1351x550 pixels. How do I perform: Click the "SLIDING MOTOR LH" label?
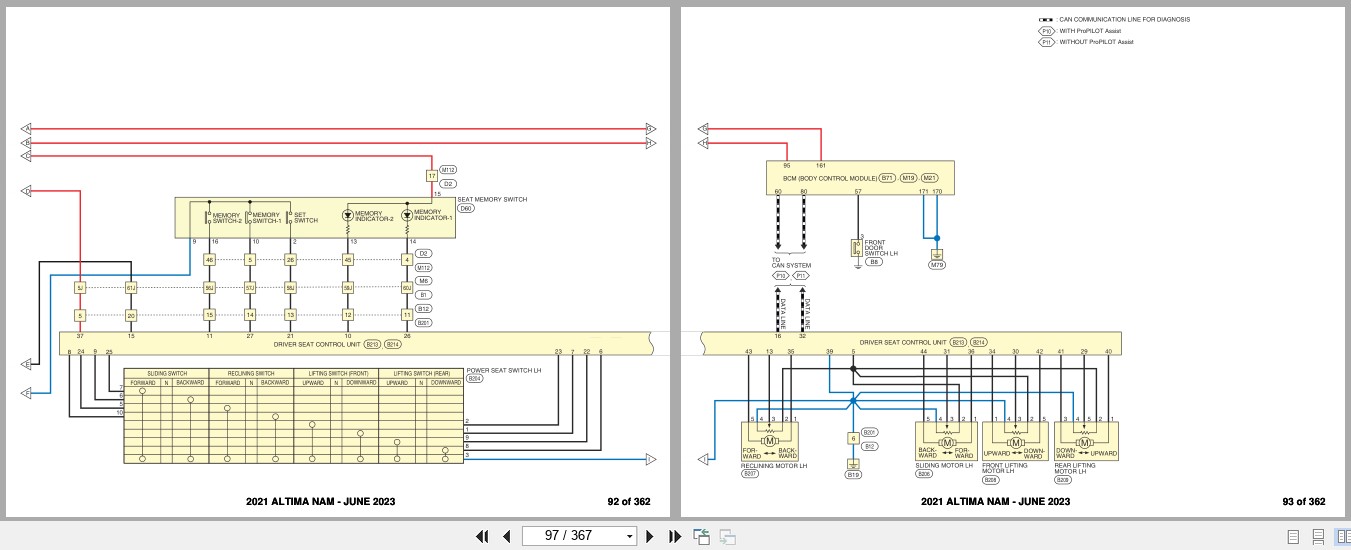pyautogui.click(x=944, y=466)
